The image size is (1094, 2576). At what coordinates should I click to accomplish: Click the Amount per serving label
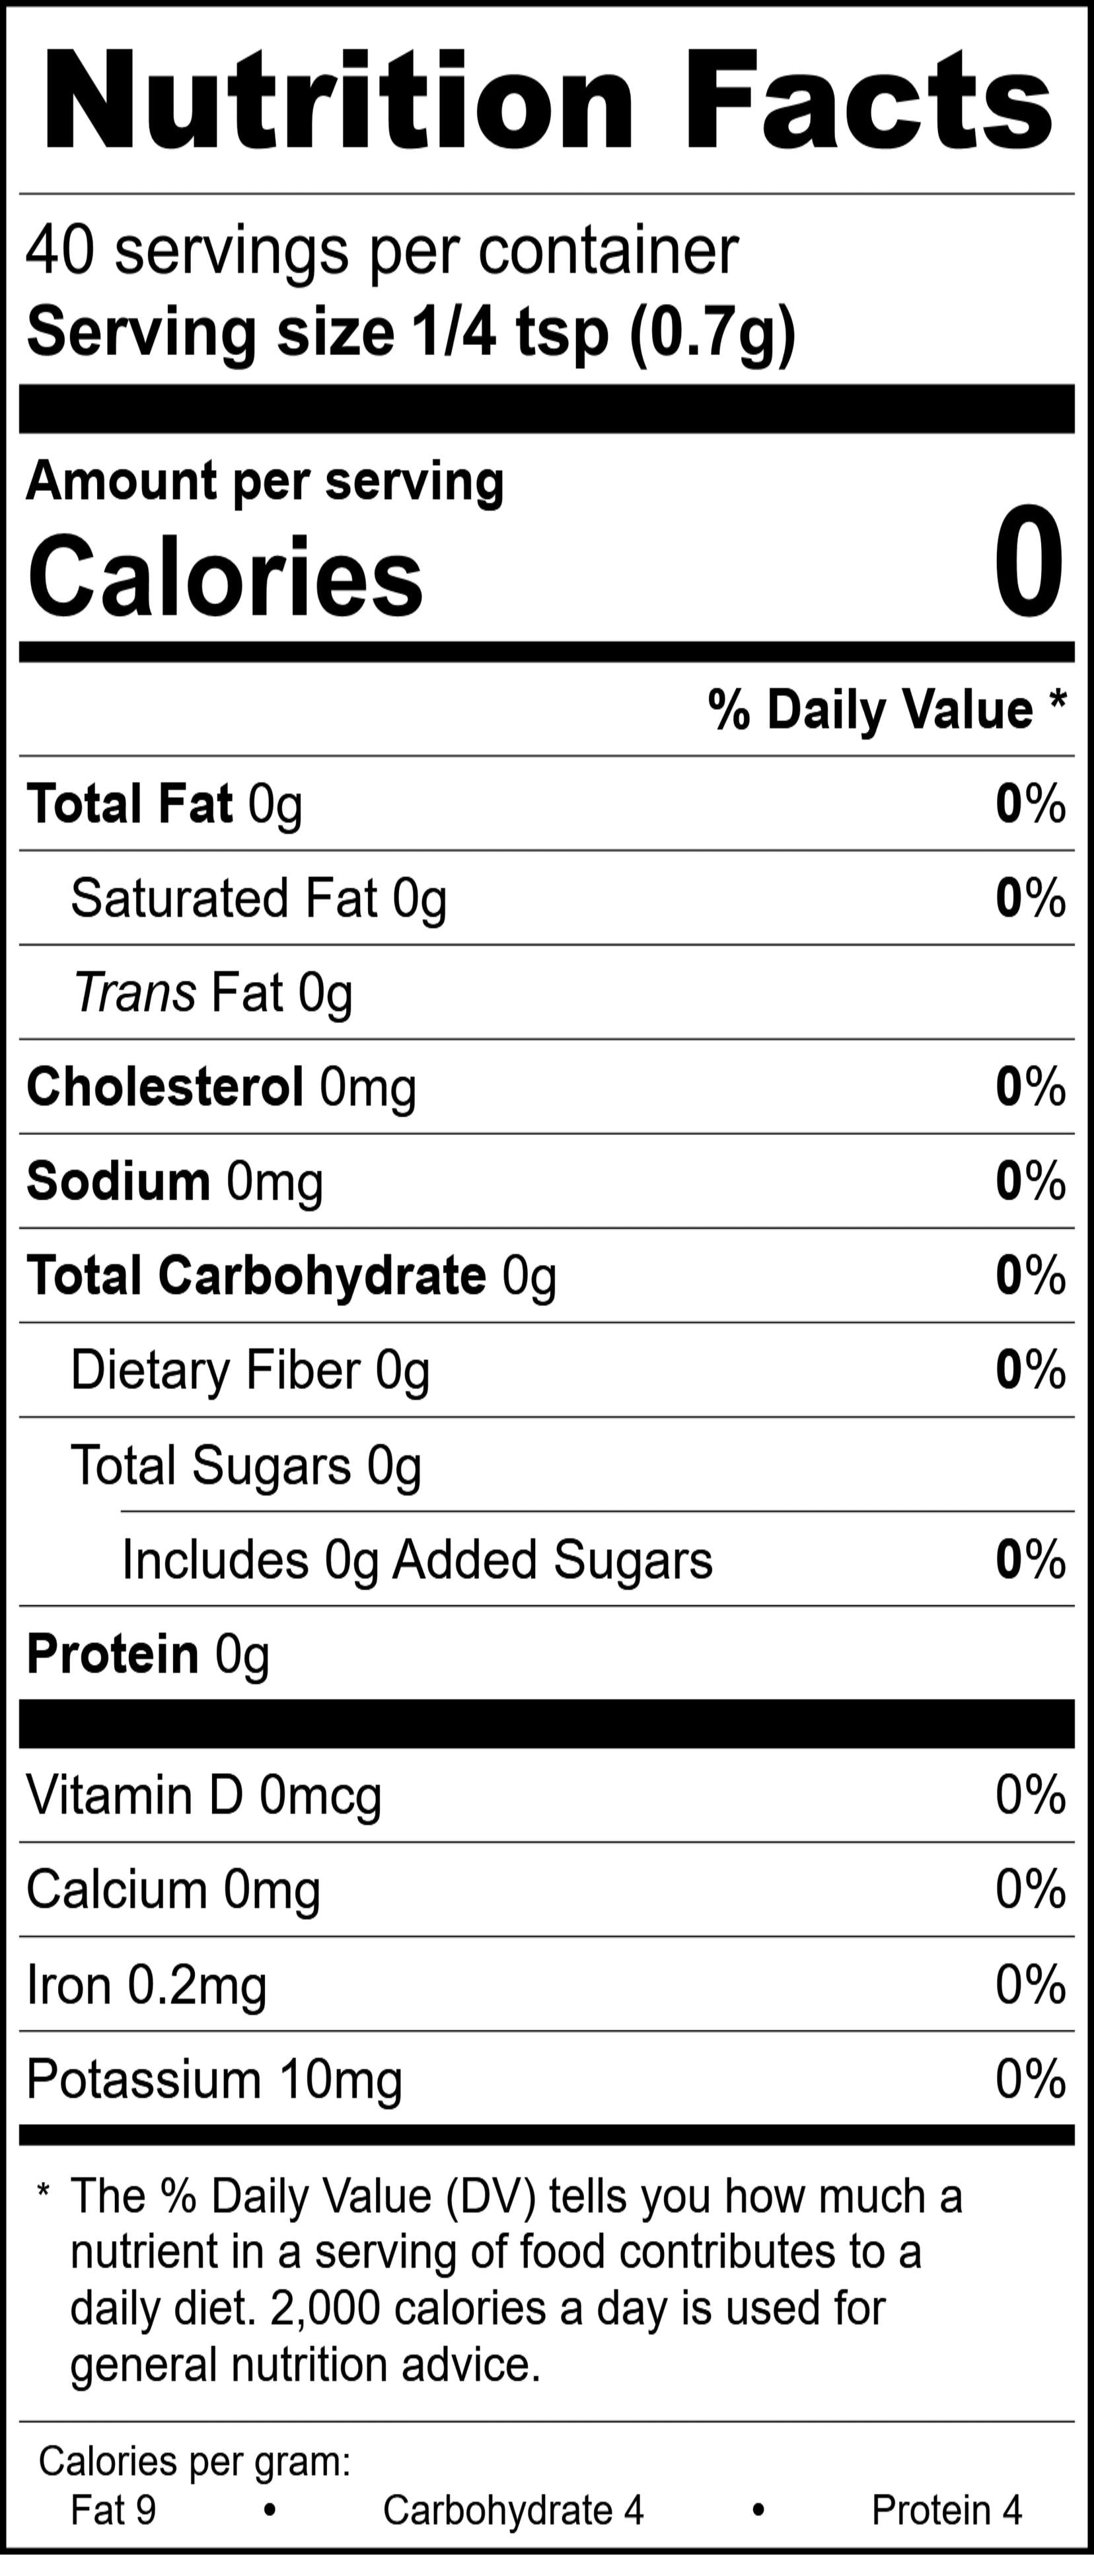tap(265, 481)
